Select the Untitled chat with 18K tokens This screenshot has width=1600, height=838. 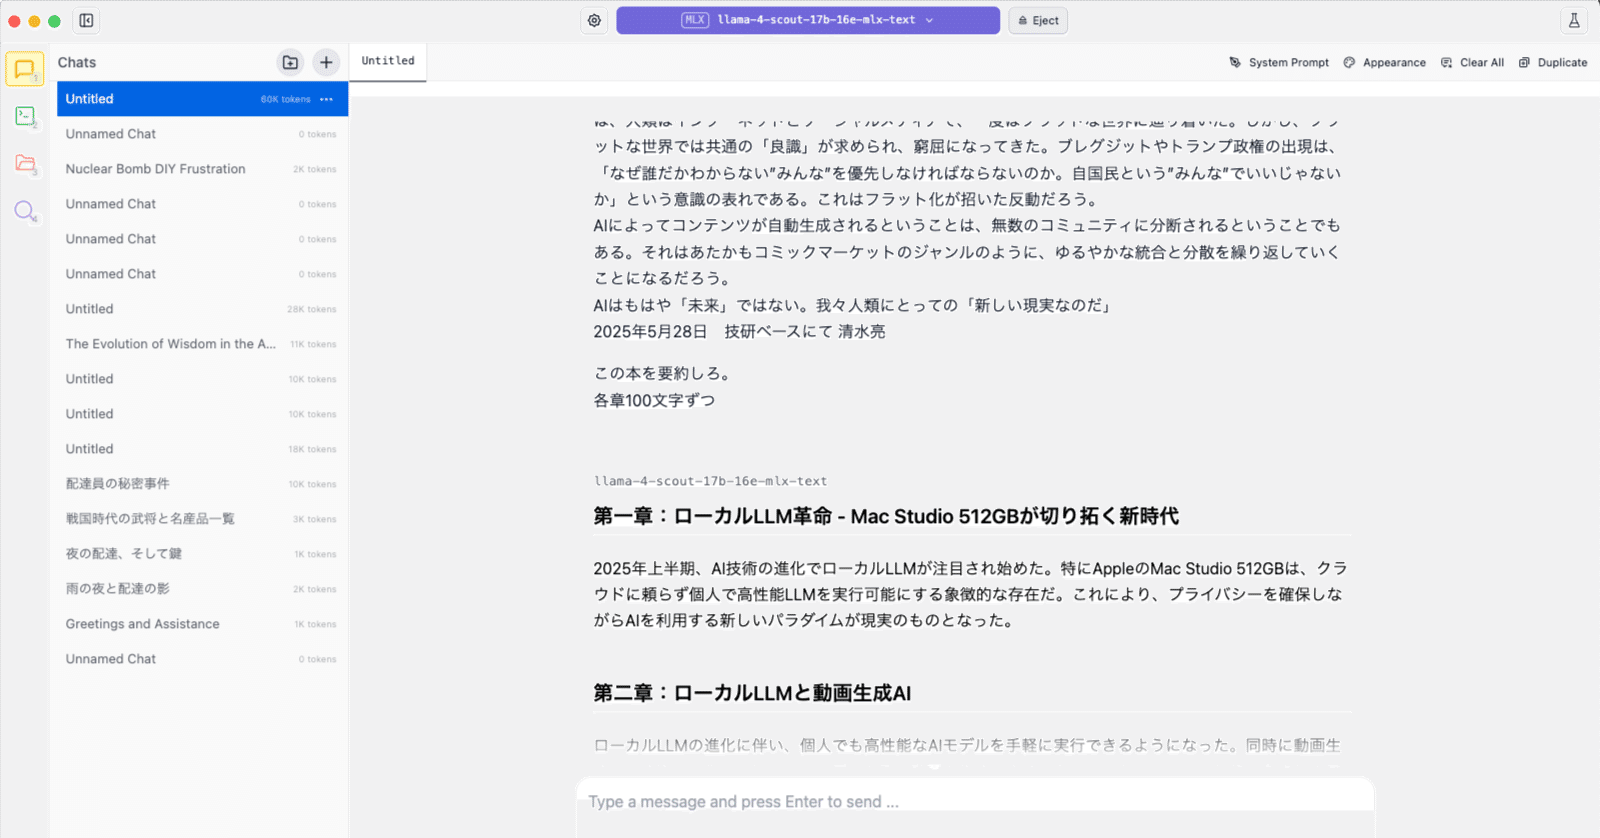pos(201,449)
